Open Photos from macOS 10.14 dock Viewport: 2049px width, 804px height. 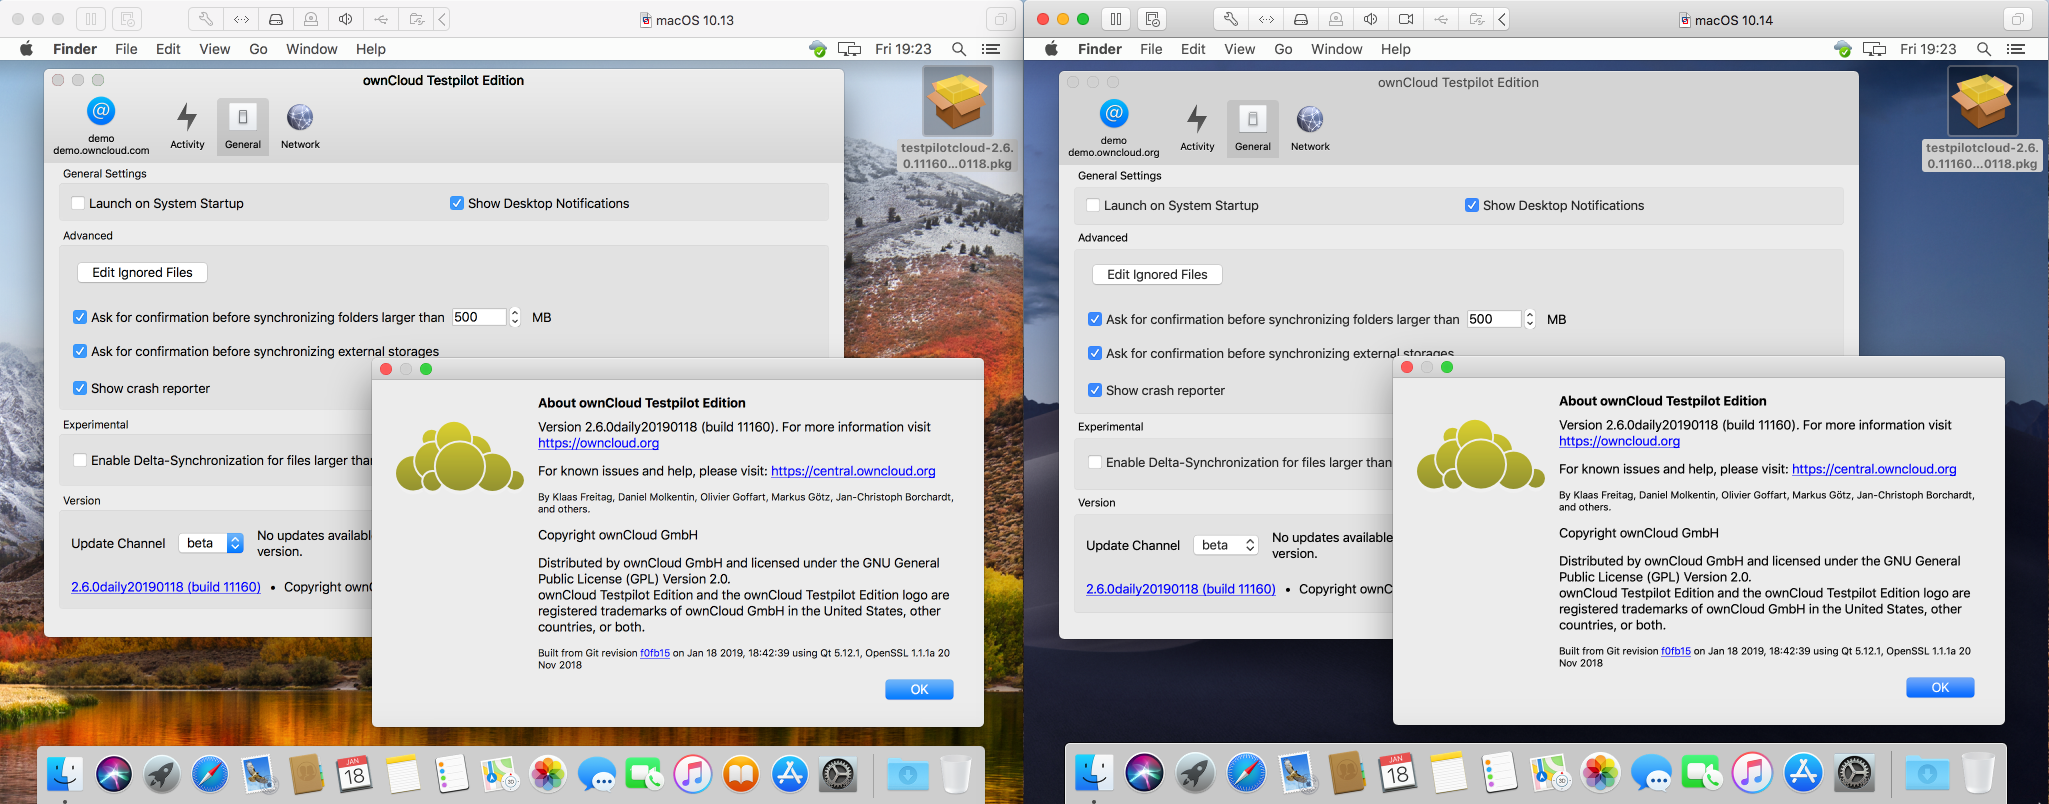tap(1600, 774)
